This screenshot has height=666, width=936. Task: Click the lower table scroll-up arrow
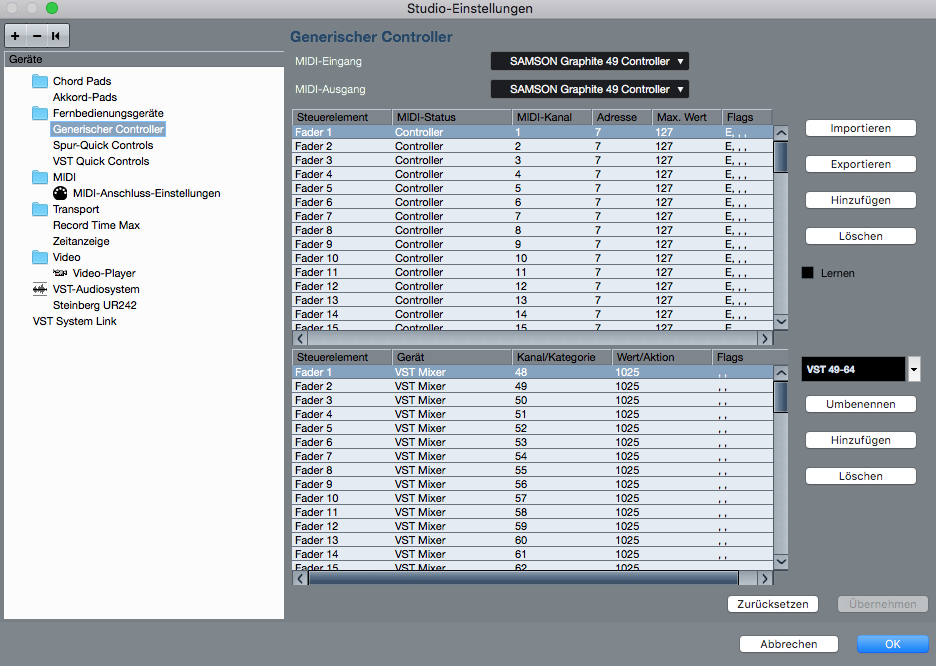[781, 373]
